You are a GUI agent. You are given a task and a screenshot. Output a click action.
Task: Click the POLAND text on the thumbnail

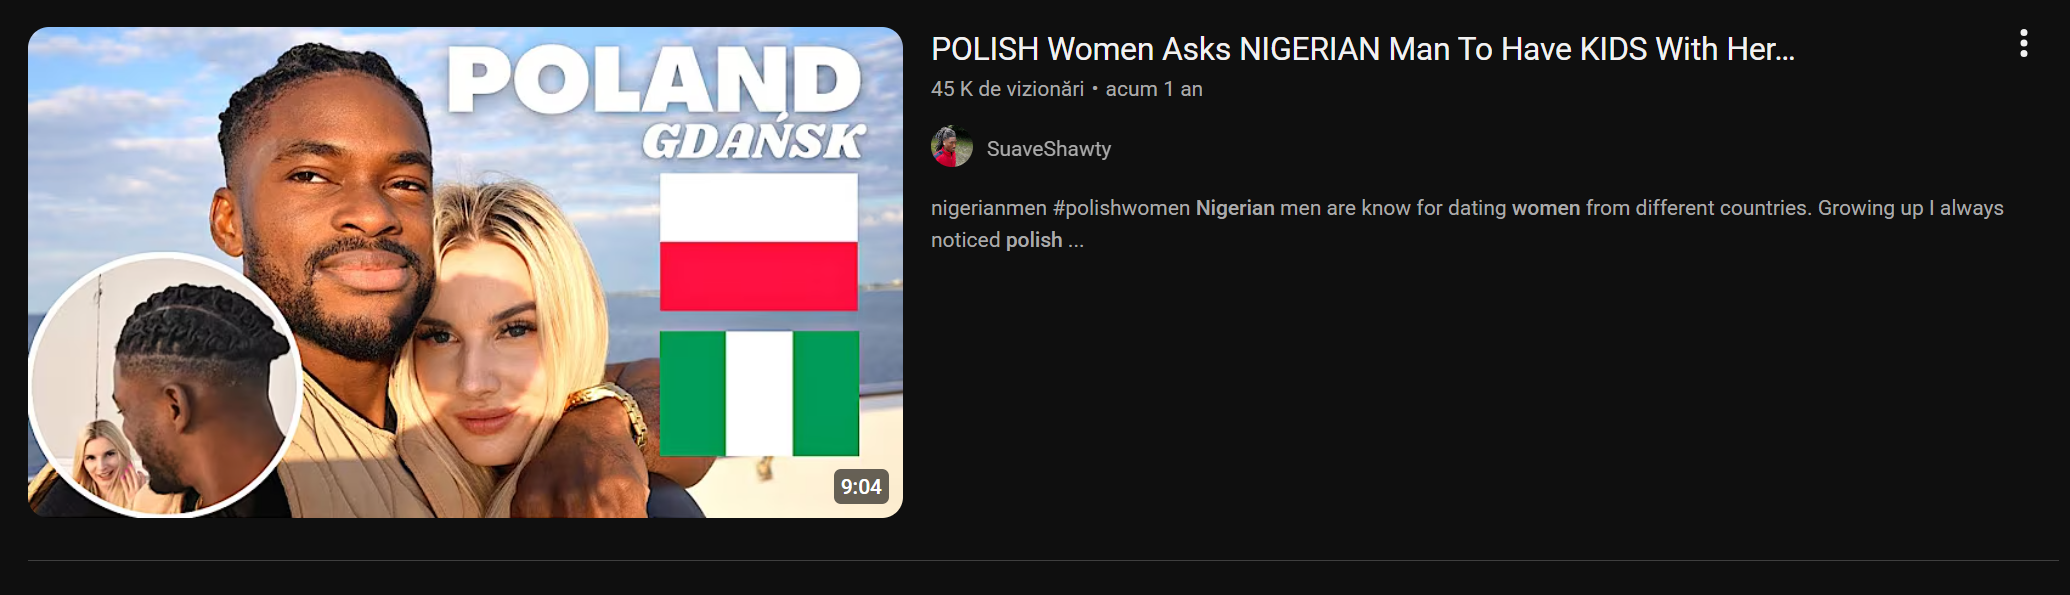point(654,80)
